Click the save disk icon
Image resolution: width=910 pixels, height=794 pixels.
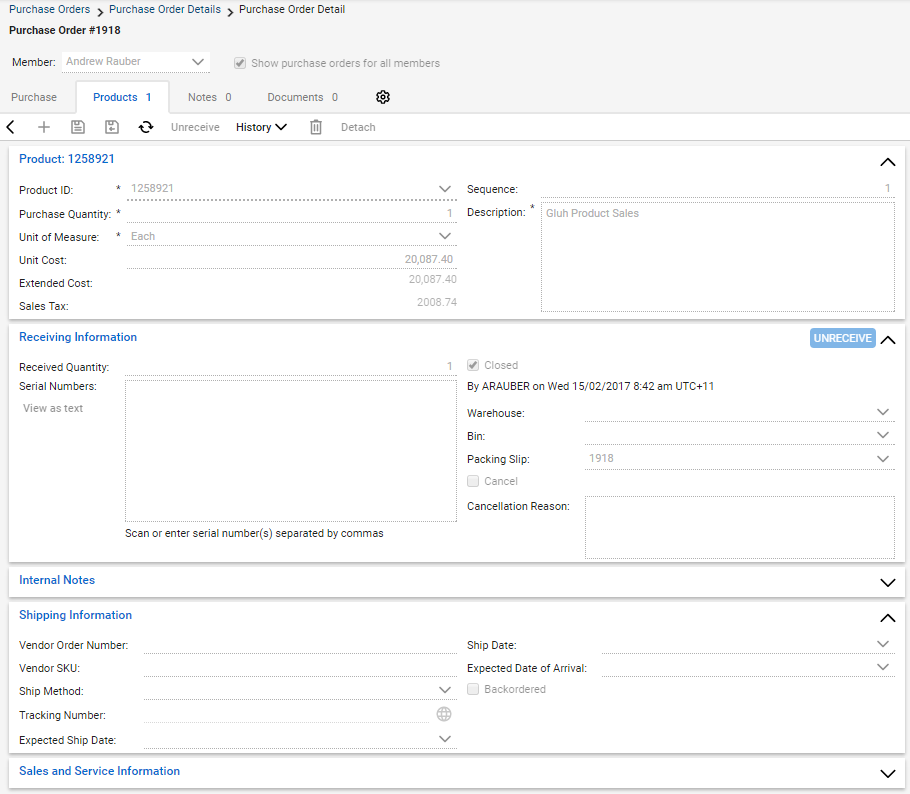pos(78,127)
